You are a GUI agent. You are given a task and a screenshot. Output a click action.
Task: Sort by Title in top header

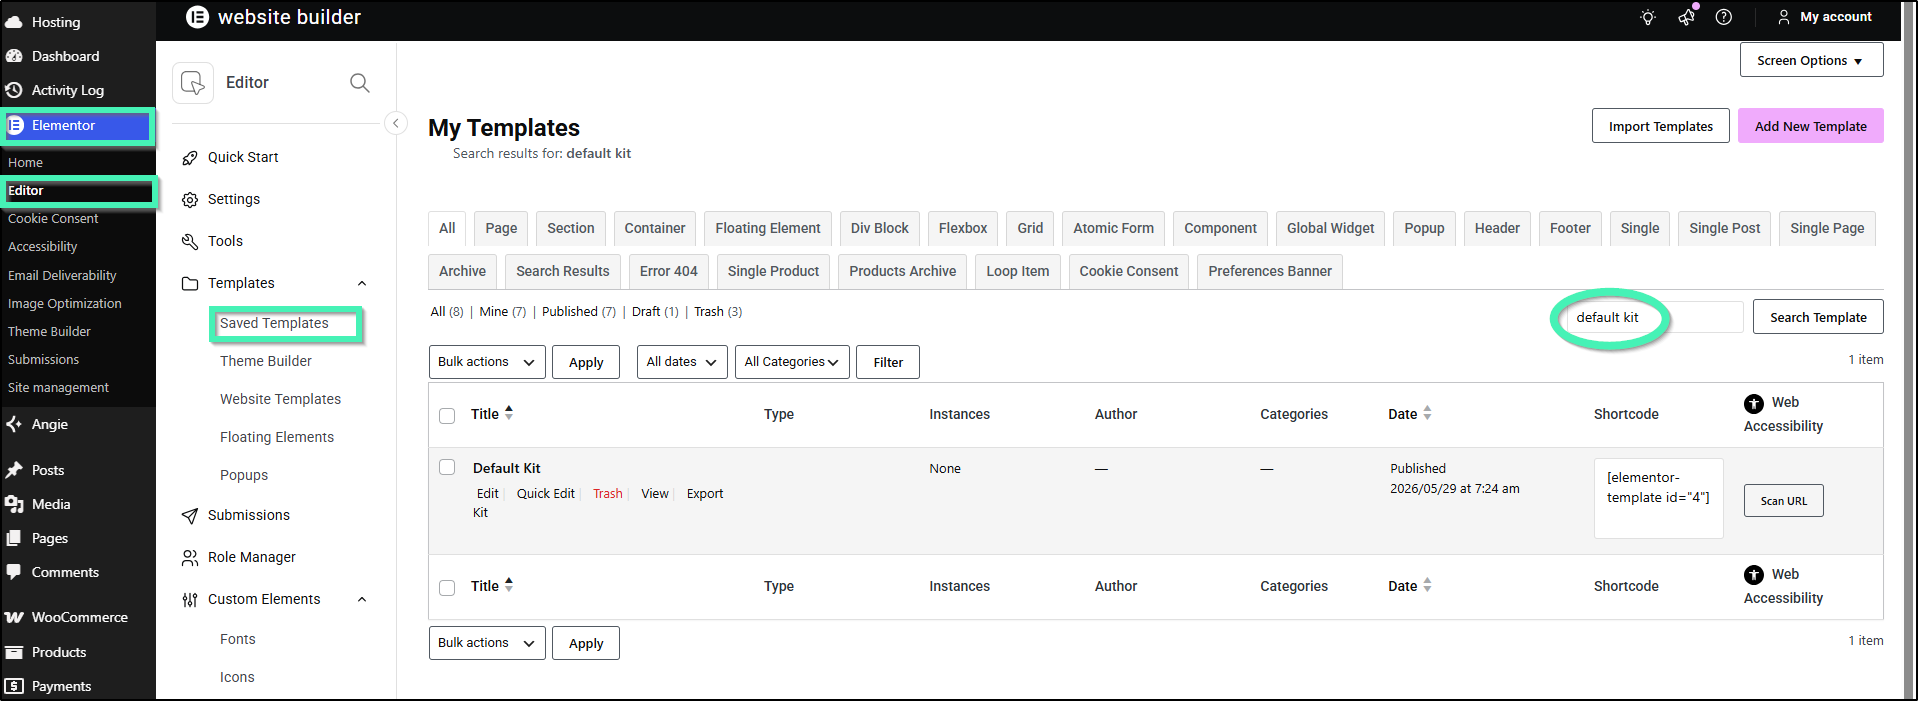coord(492,414)
